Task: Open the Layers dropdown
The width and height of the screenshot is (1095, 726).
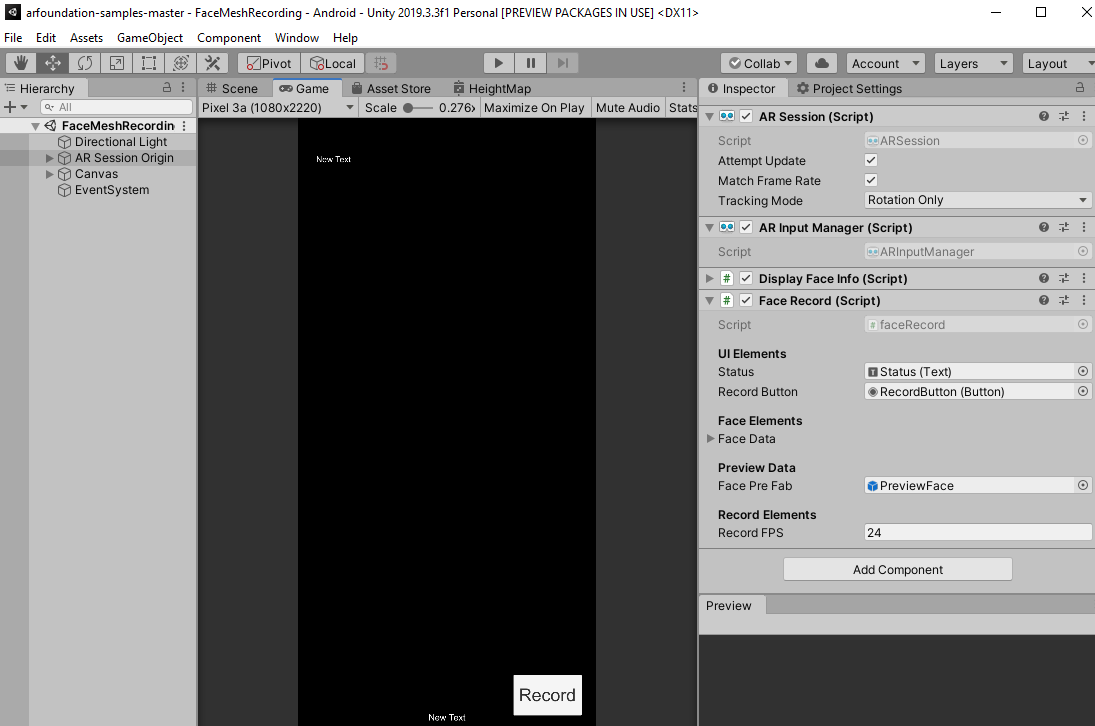Action: [973, 64]
